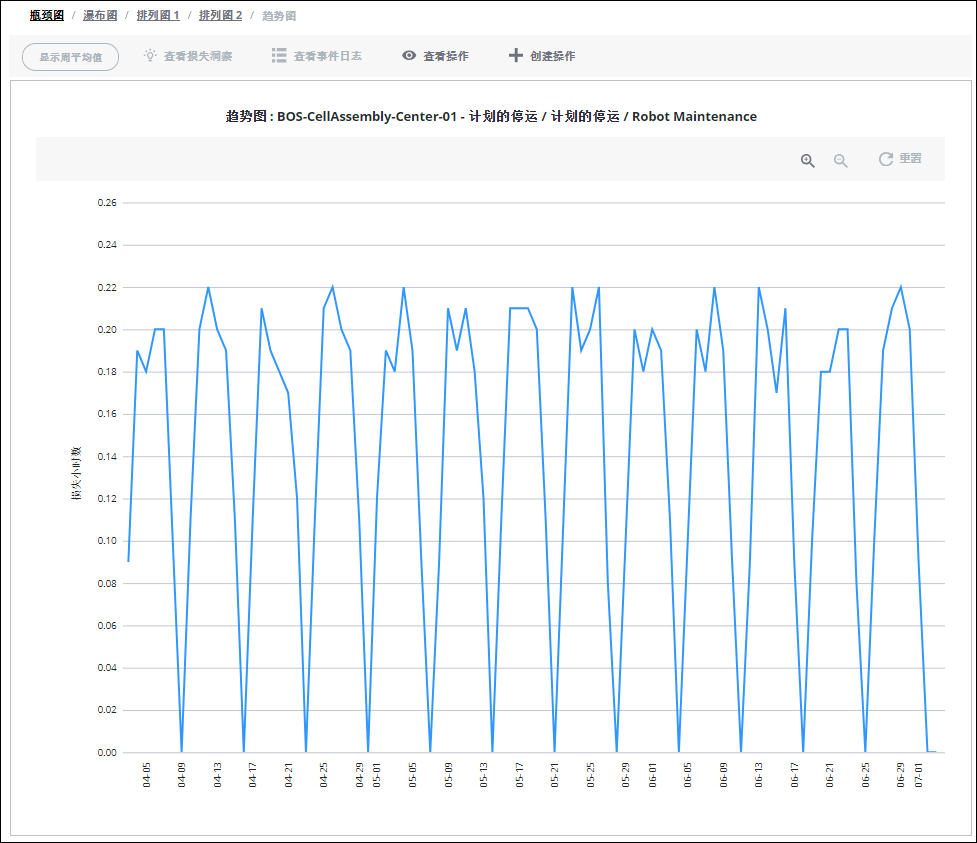Screen dimensions: 977x843
Task: Click the 0.00 y-axis label
Action: tap(107, 753)
